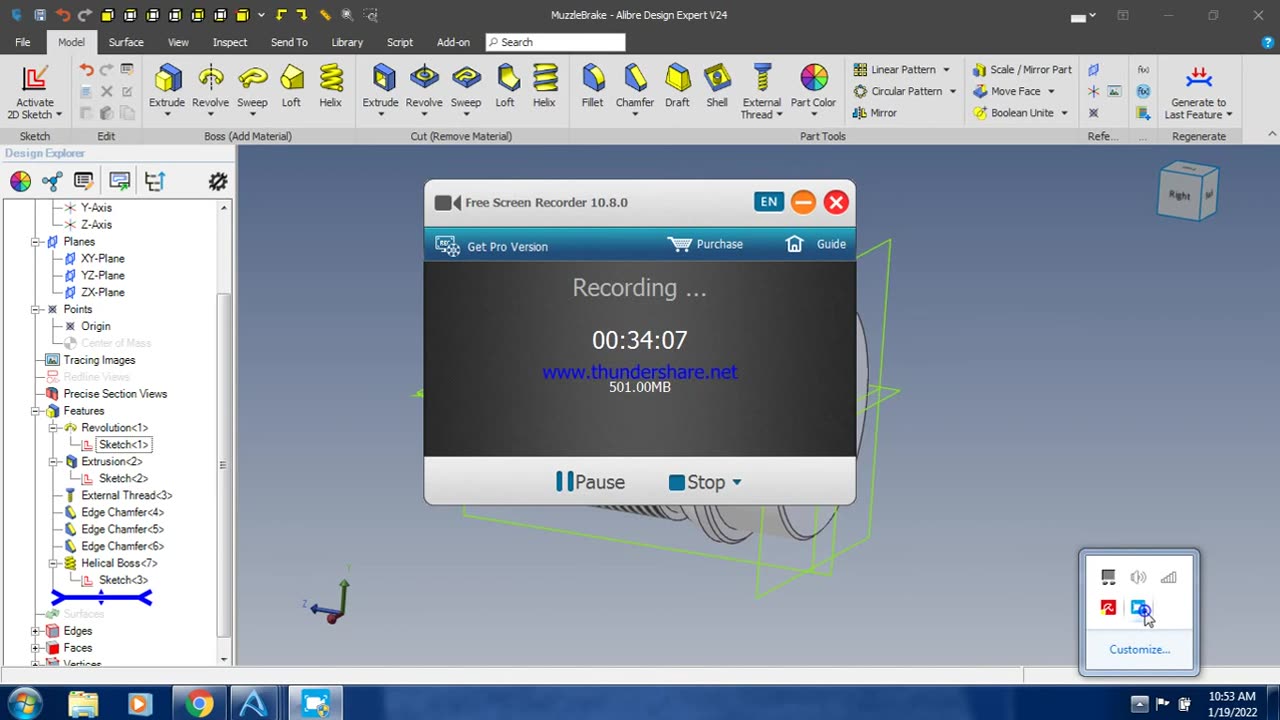Open the Cut Sweep dropdown arrow
The height and width of the screenshot is (720, 1280).
coord(466,114)
